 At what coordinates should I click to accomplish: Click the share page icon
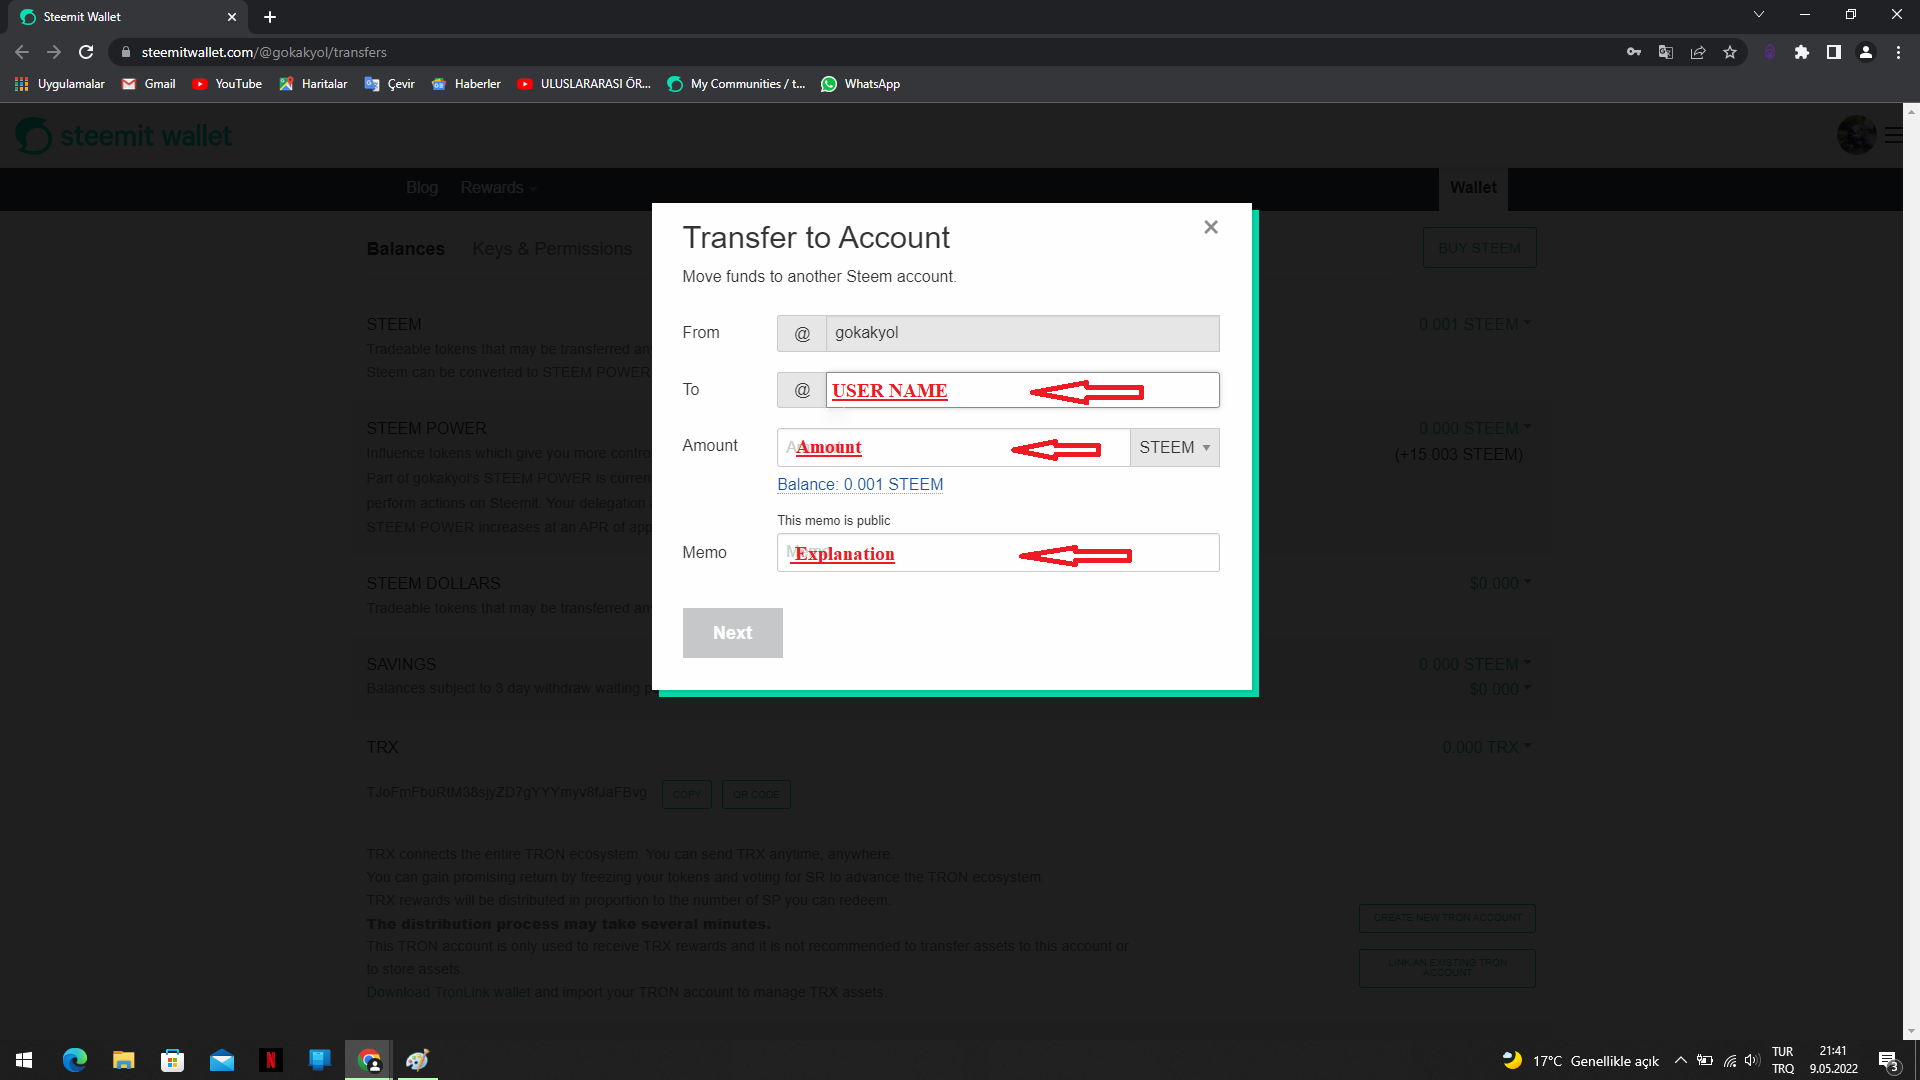[x=1697, y=52]
